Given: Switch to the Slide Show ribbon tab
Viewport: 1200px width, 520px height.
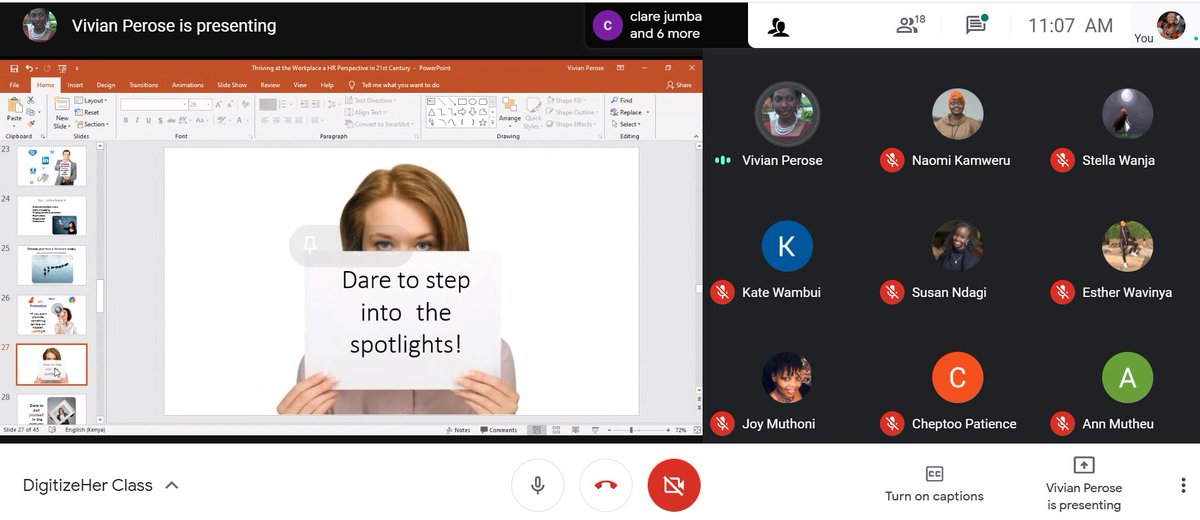Looking at the screenshot, I should click(232, 85).
